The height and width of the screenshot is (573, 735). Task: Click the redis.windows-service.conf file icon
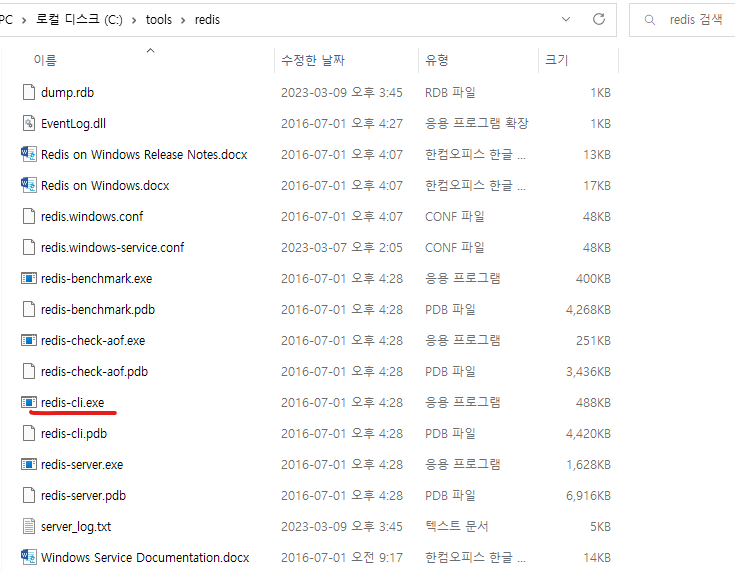tap(29, 247)
